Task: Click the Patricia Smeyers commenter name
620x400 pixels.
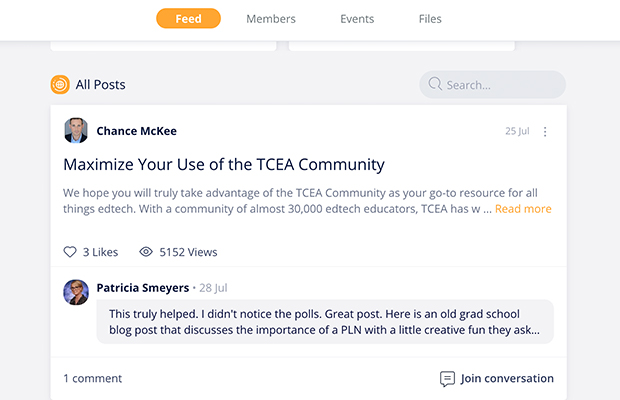Action: tap(142, 288)
